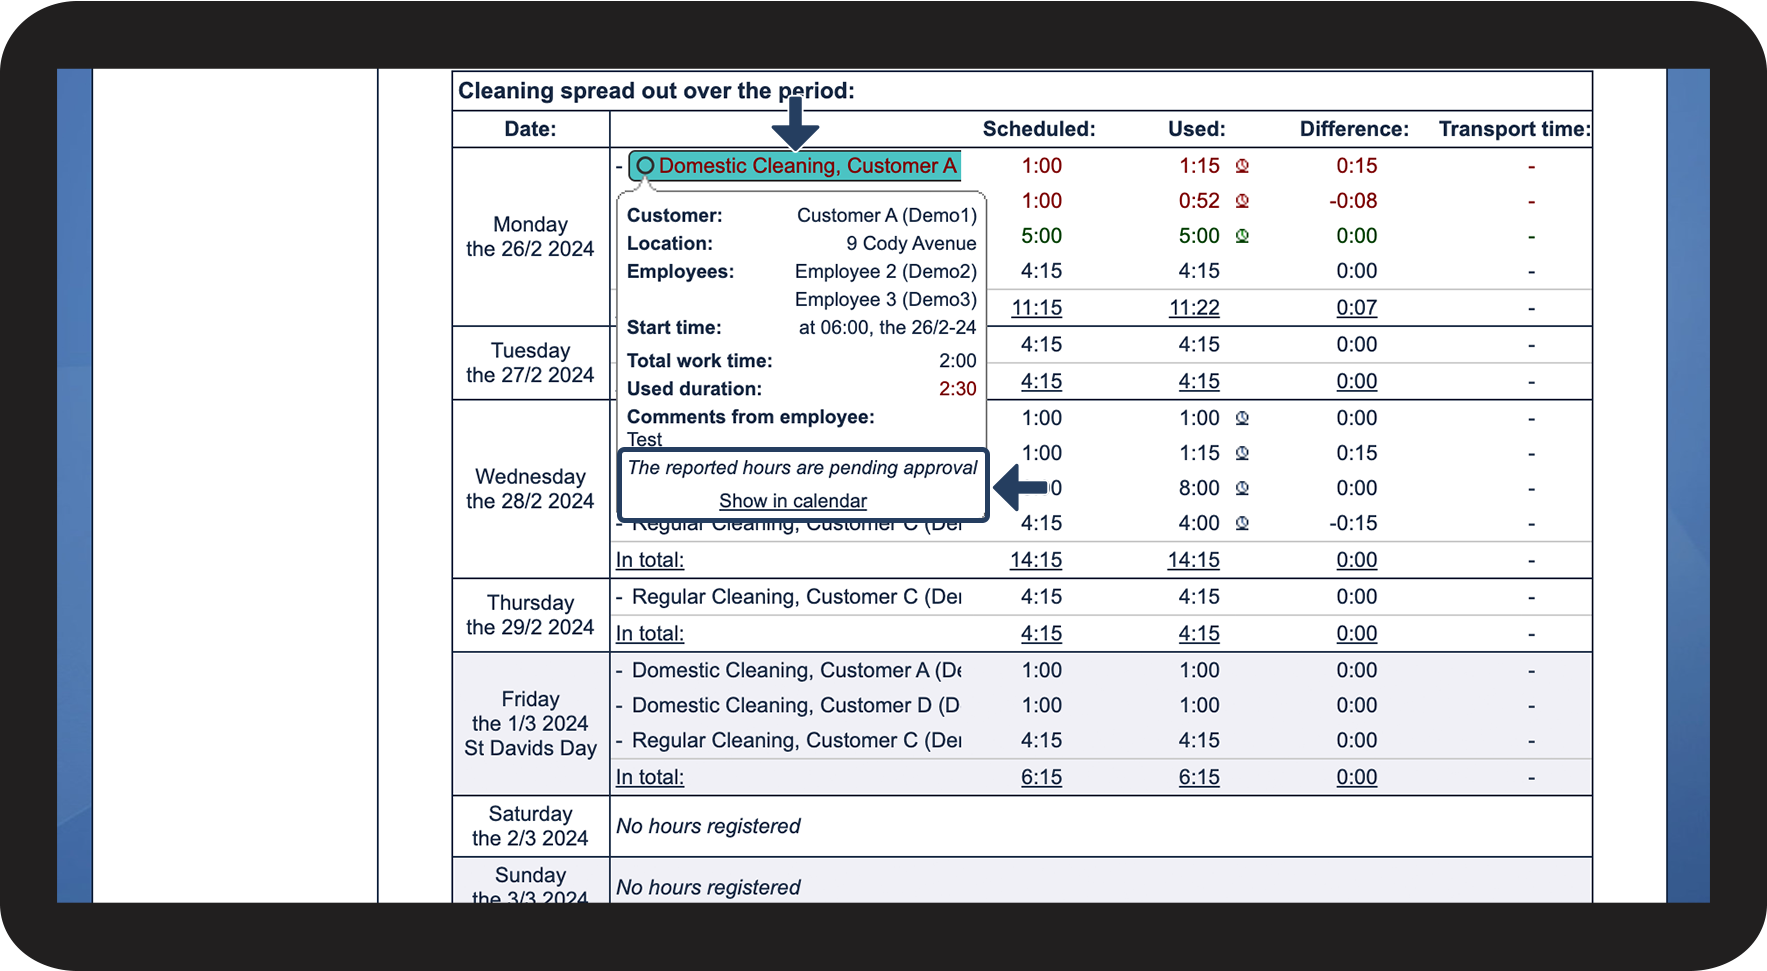Select the clock icon next to 8:00 used time

(x=1242, y=488)
